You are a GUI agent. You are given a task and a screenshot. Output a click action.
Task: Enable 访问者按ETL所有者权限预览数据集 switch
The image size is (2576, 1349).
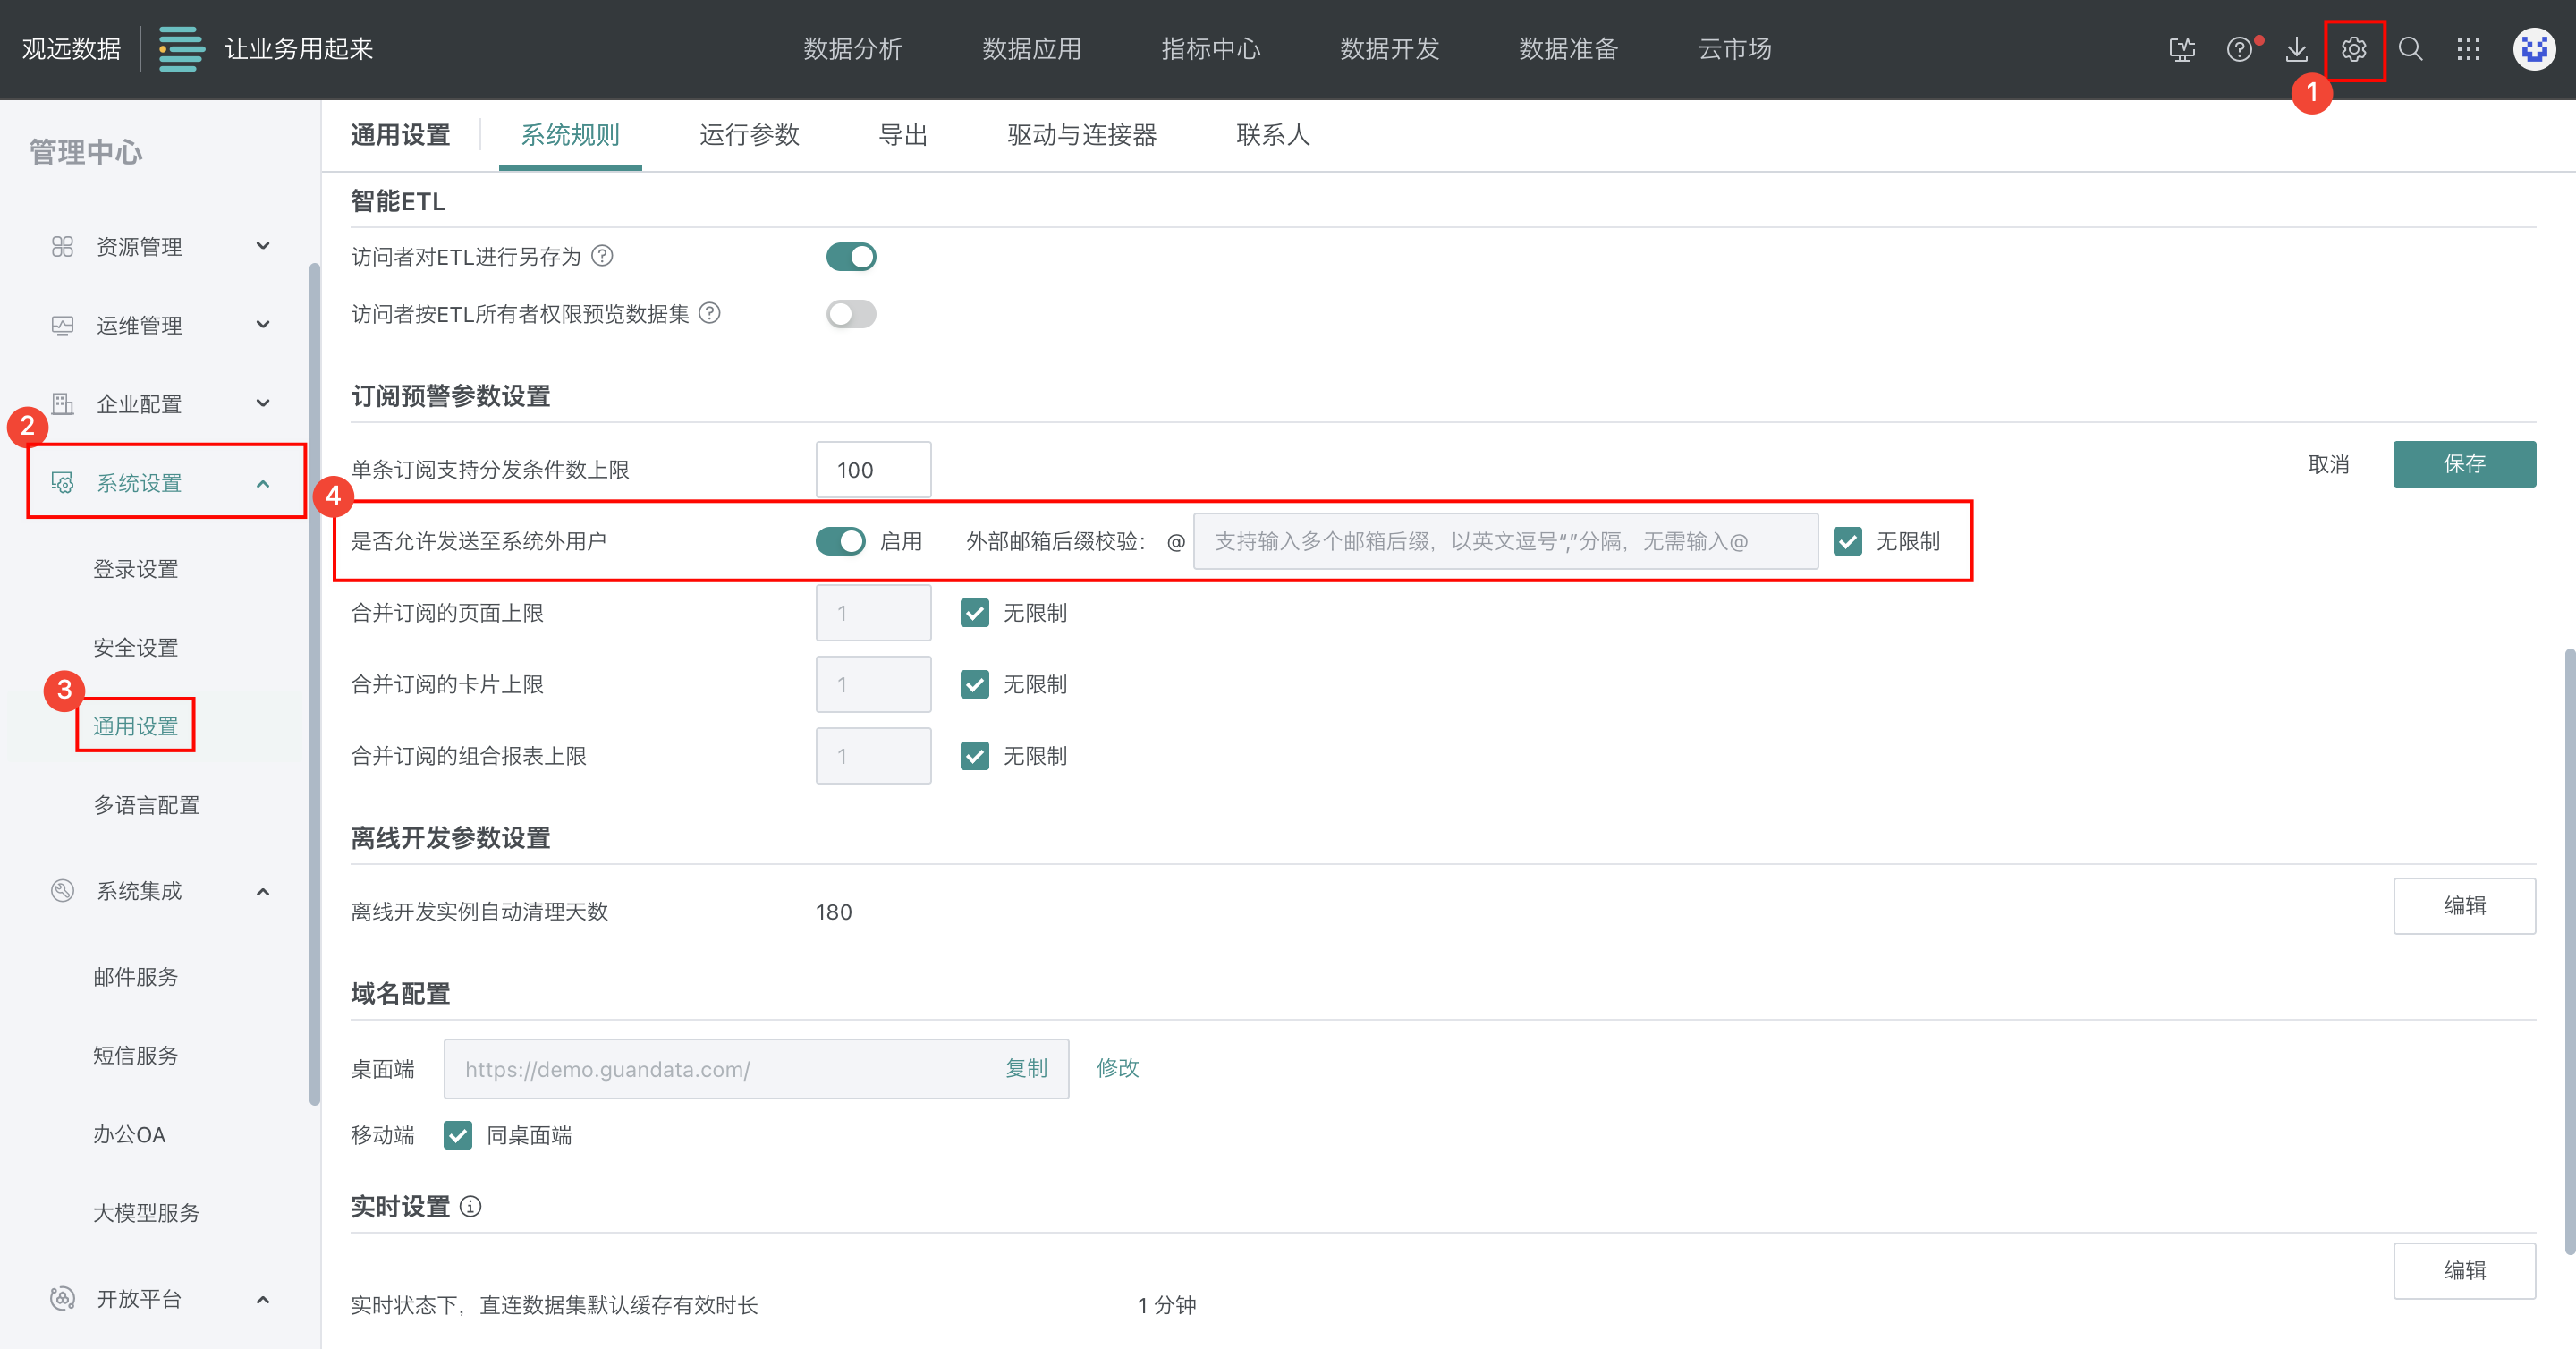(x=851, y=314)
